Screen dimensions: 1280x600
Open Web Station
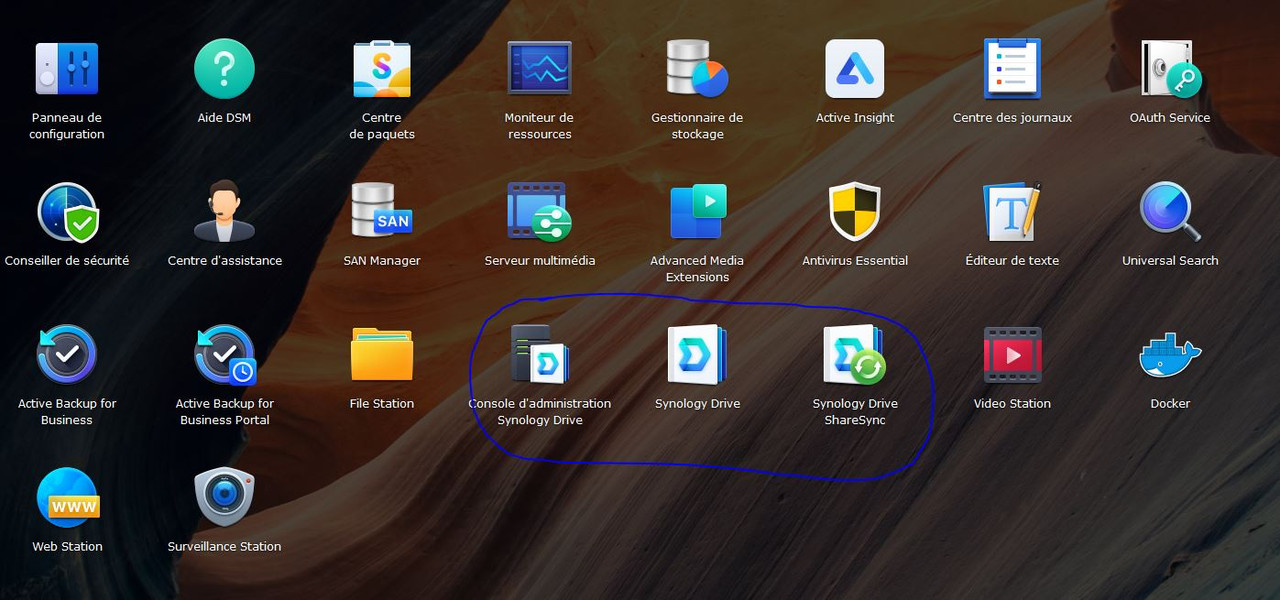67,498
